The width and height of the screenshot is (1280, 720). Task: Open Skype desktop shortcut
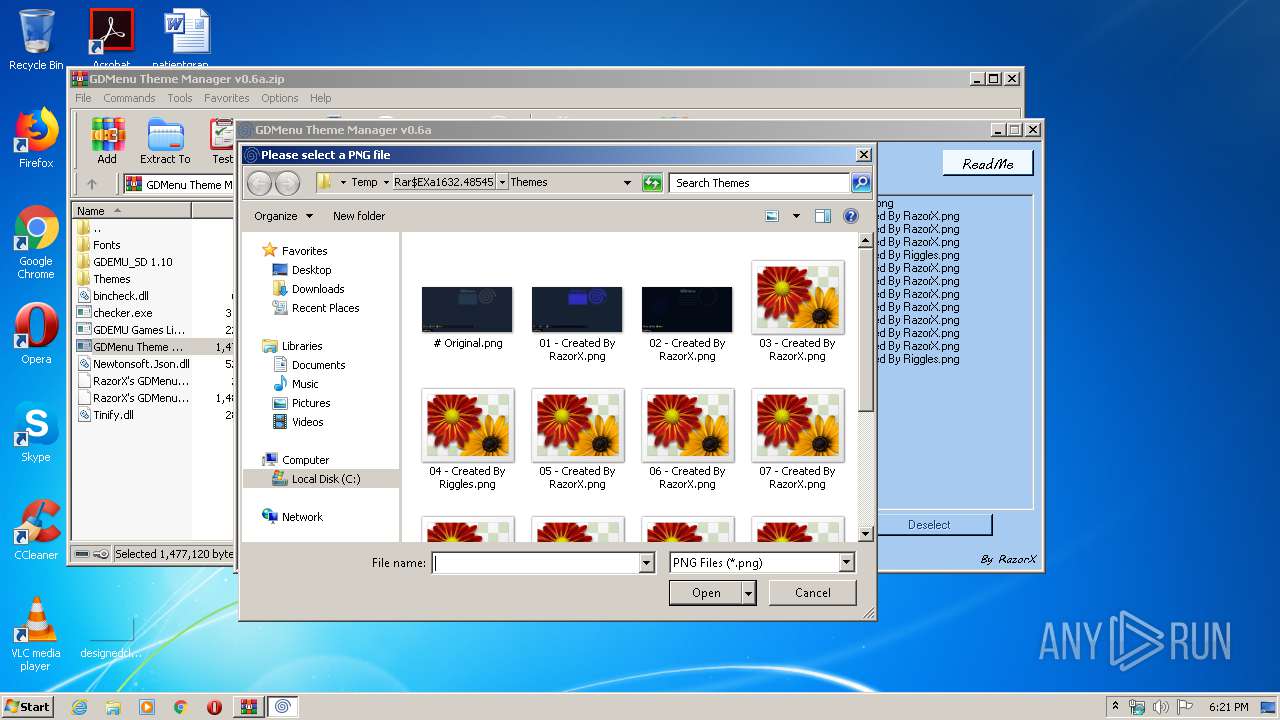coord(36,432)
